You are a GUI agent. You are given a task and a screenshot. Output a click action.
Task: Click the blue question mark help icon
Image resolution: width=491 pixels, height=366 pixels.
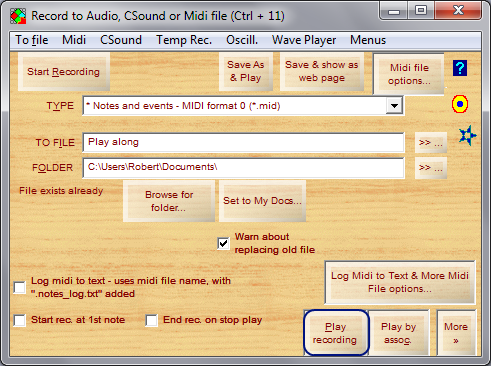click(460, 68)
